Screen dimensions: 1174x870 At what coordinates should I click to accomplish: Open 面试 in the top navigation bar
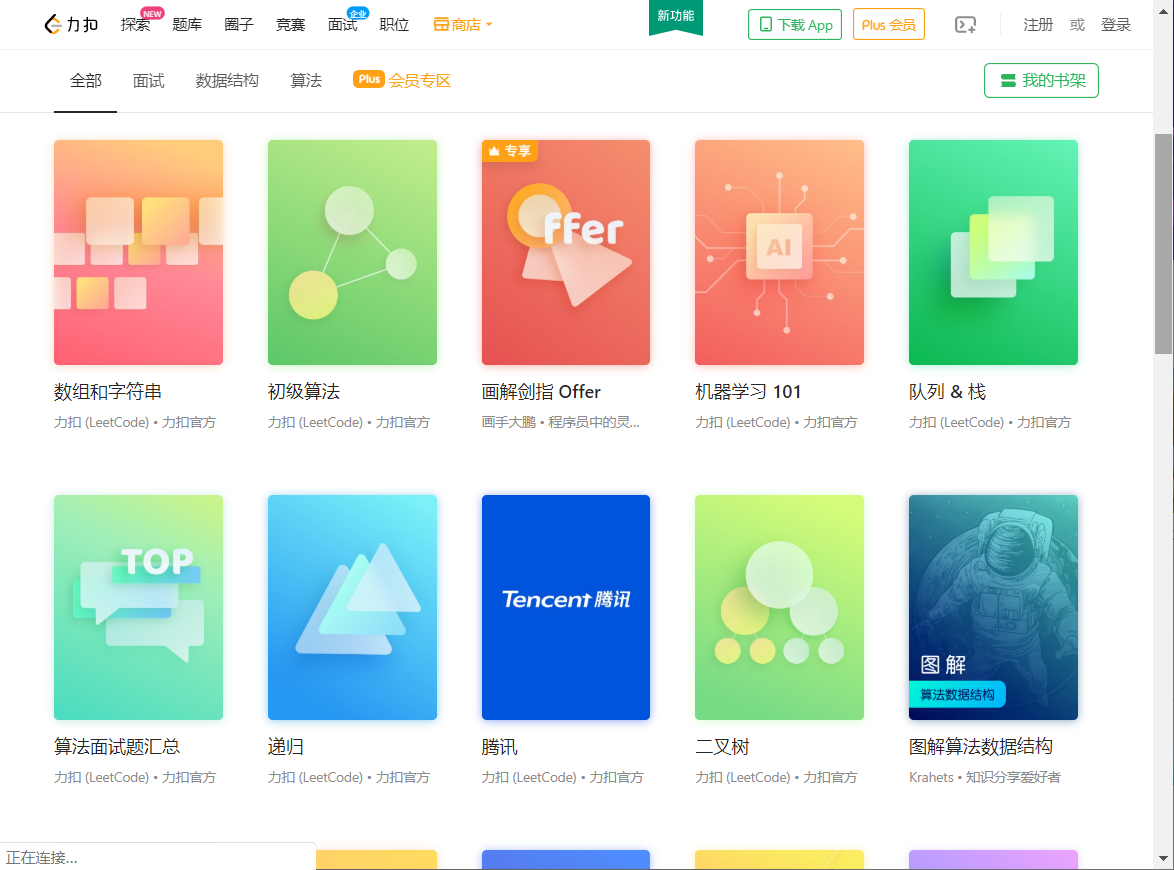click(x=342, y=25)
